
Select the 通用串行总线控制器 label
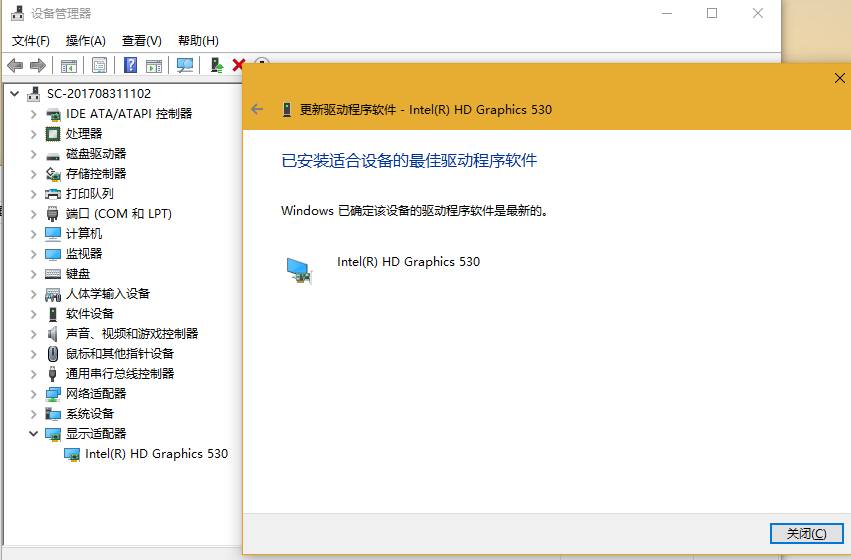[119, 373]
